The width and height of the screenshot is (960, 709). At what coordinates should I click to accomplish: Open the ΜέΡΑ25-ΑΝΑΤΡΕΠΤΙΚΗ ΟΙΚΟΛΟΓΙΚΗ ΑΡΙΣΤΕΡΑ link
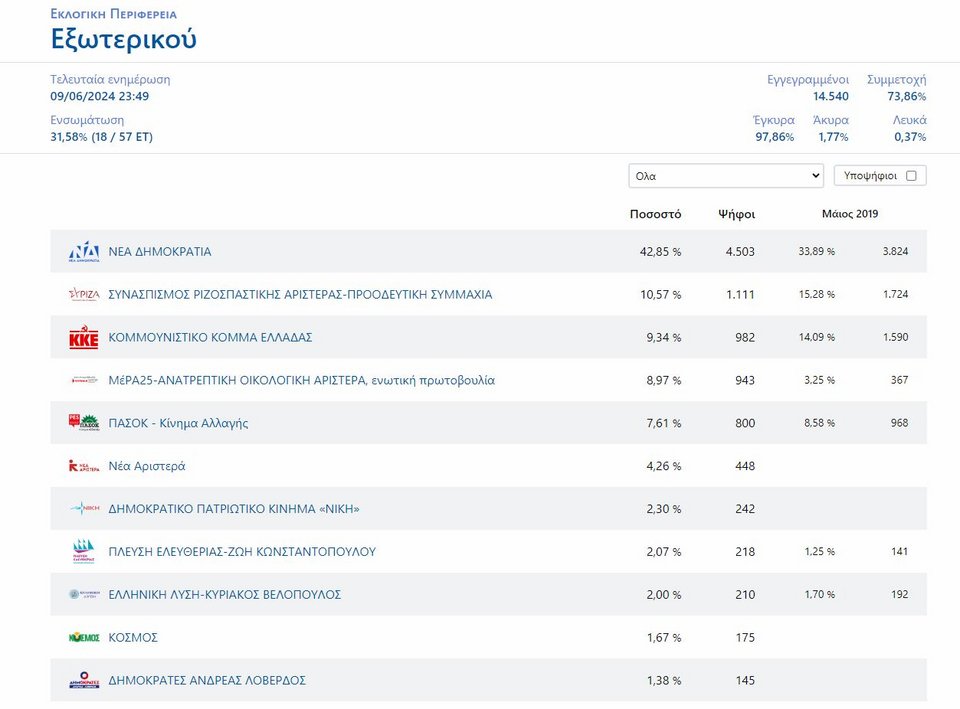click(x=301, y=380)
